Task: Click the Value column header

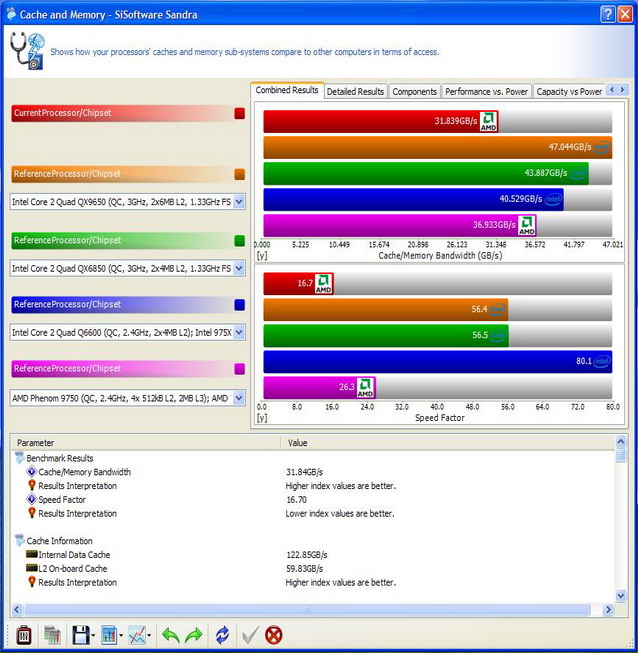Action: pos(448,443)
